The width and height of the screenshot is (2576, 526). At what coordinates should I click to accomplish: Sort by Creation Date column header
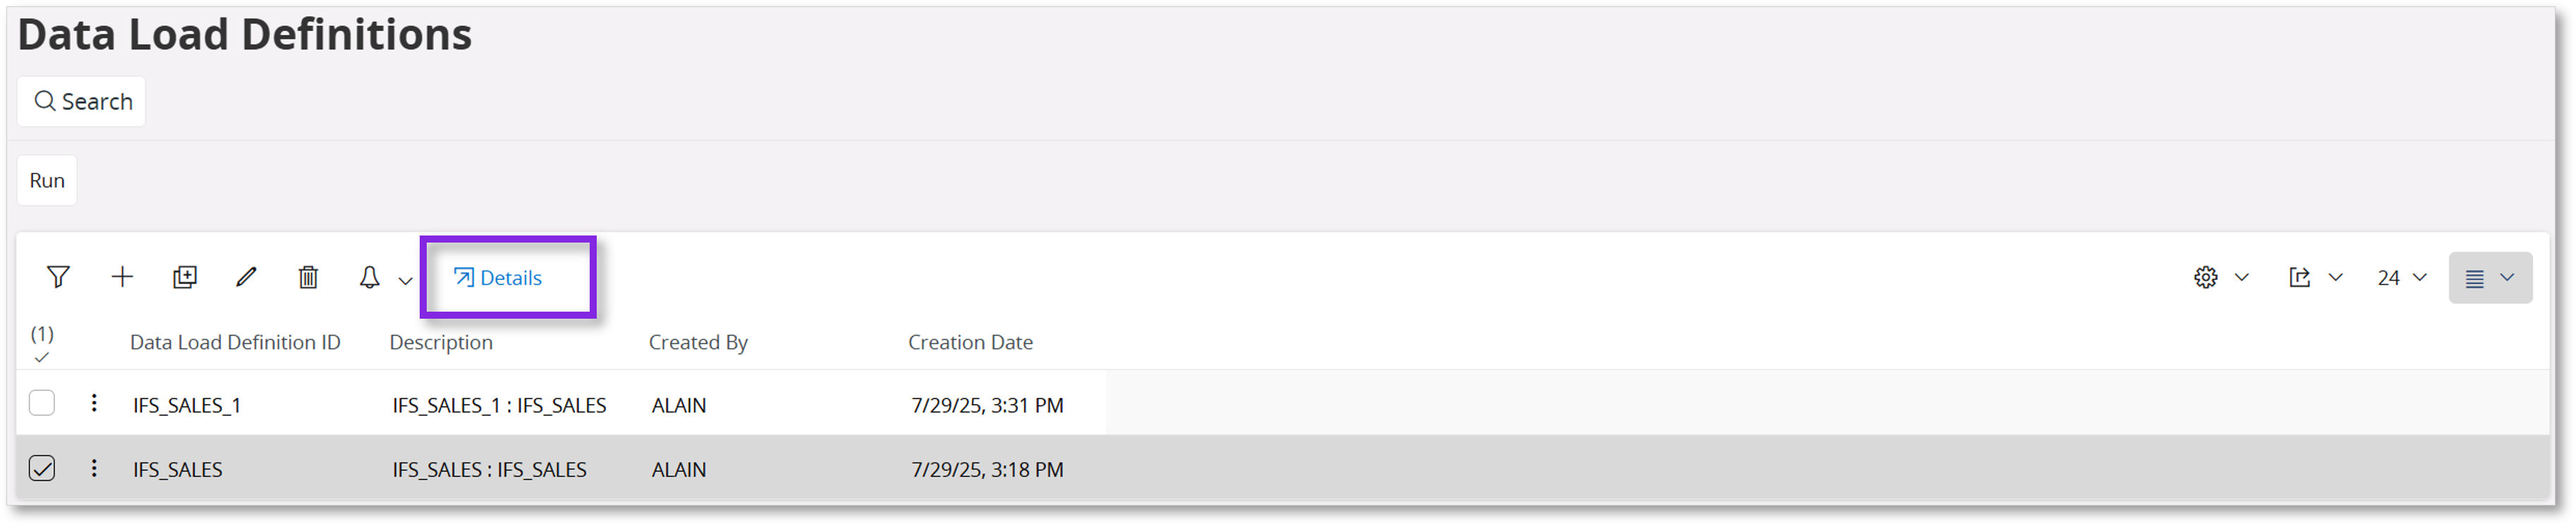pos(970,342)
